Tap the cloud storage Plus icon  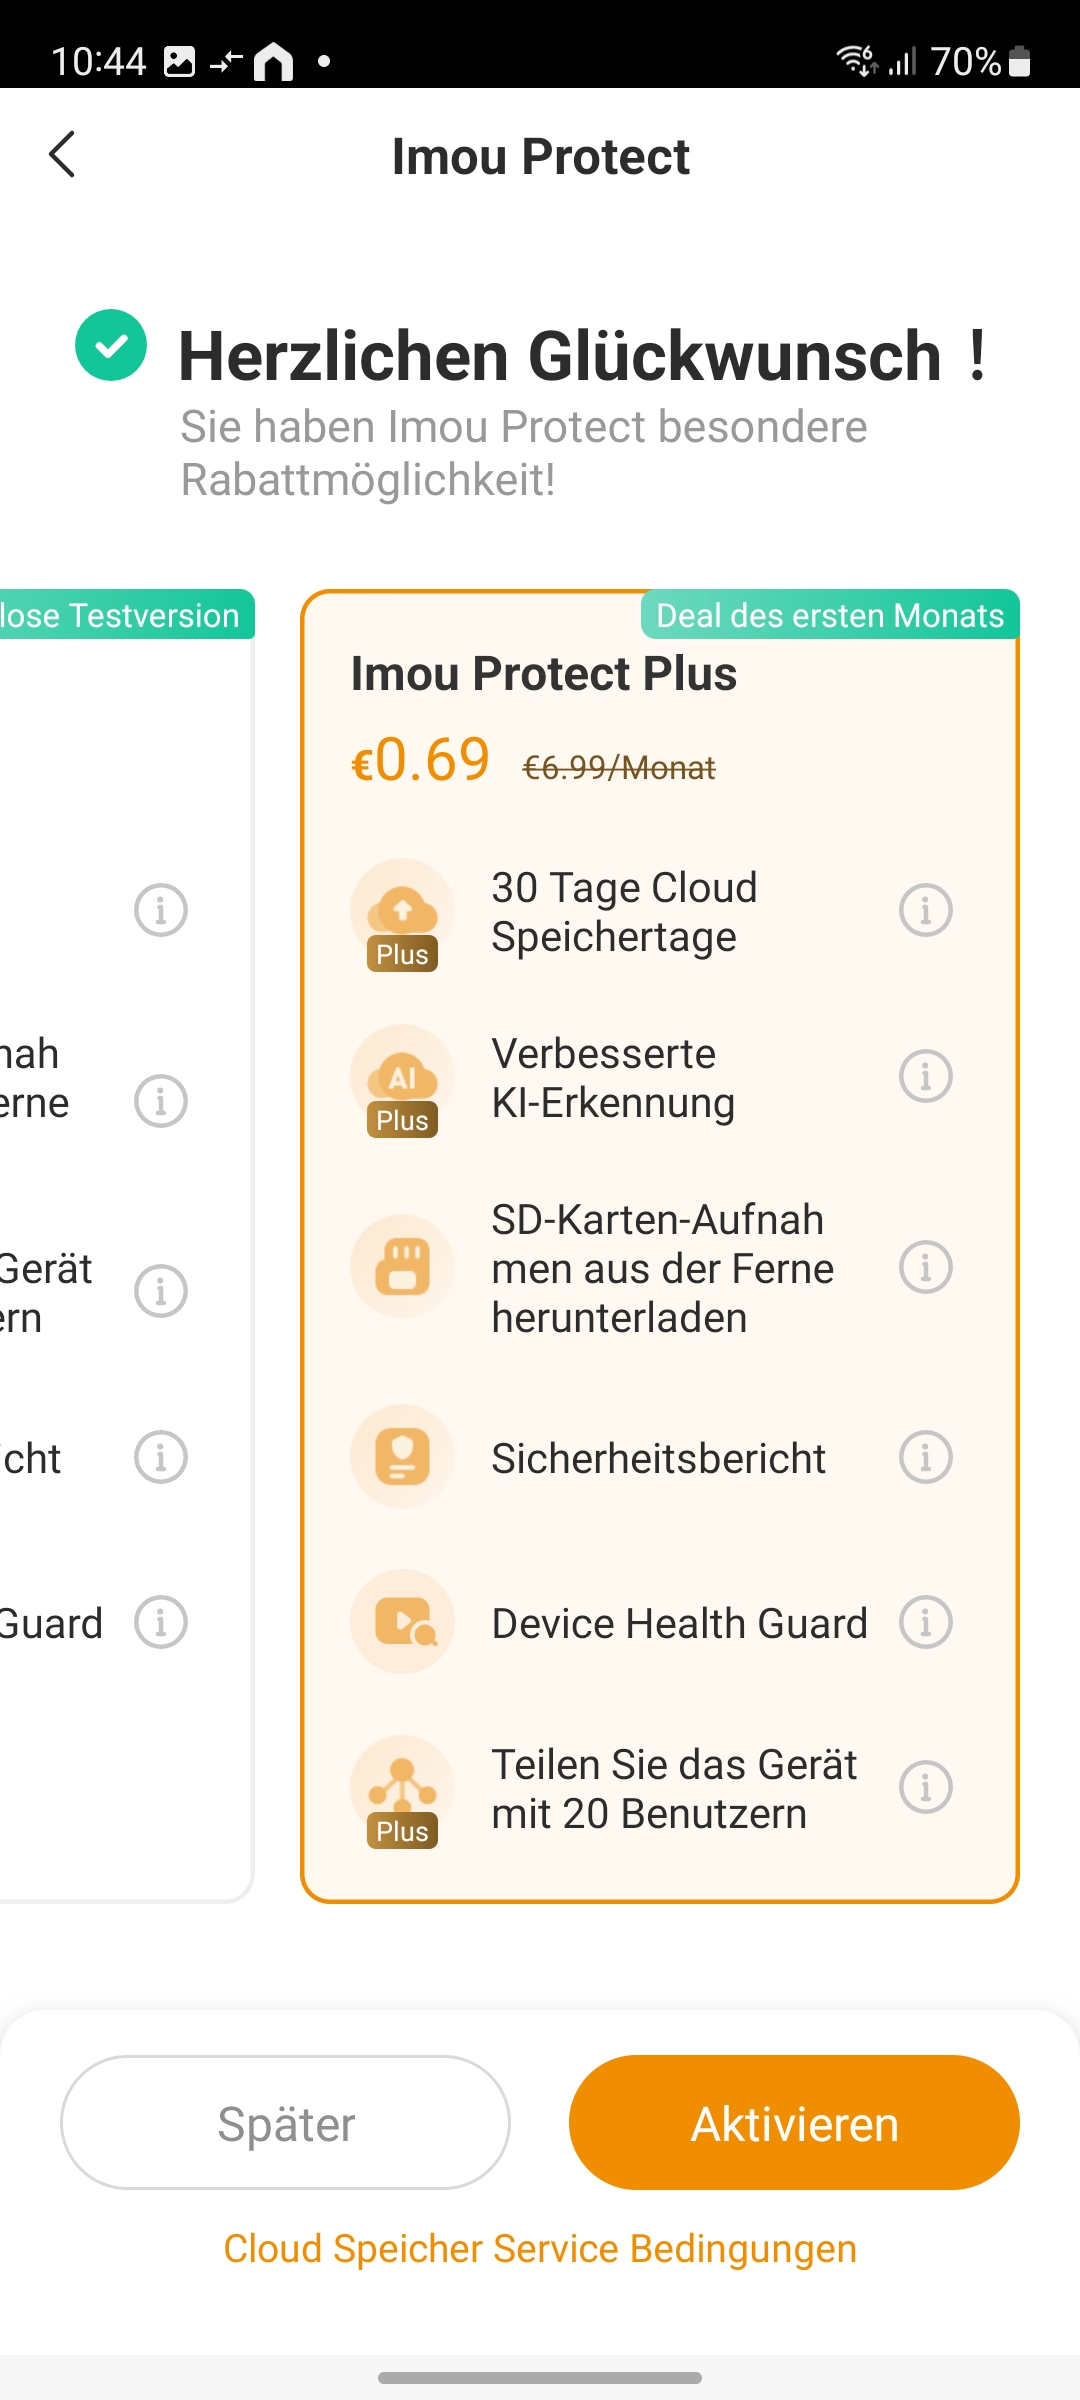[x=402, y=912]
